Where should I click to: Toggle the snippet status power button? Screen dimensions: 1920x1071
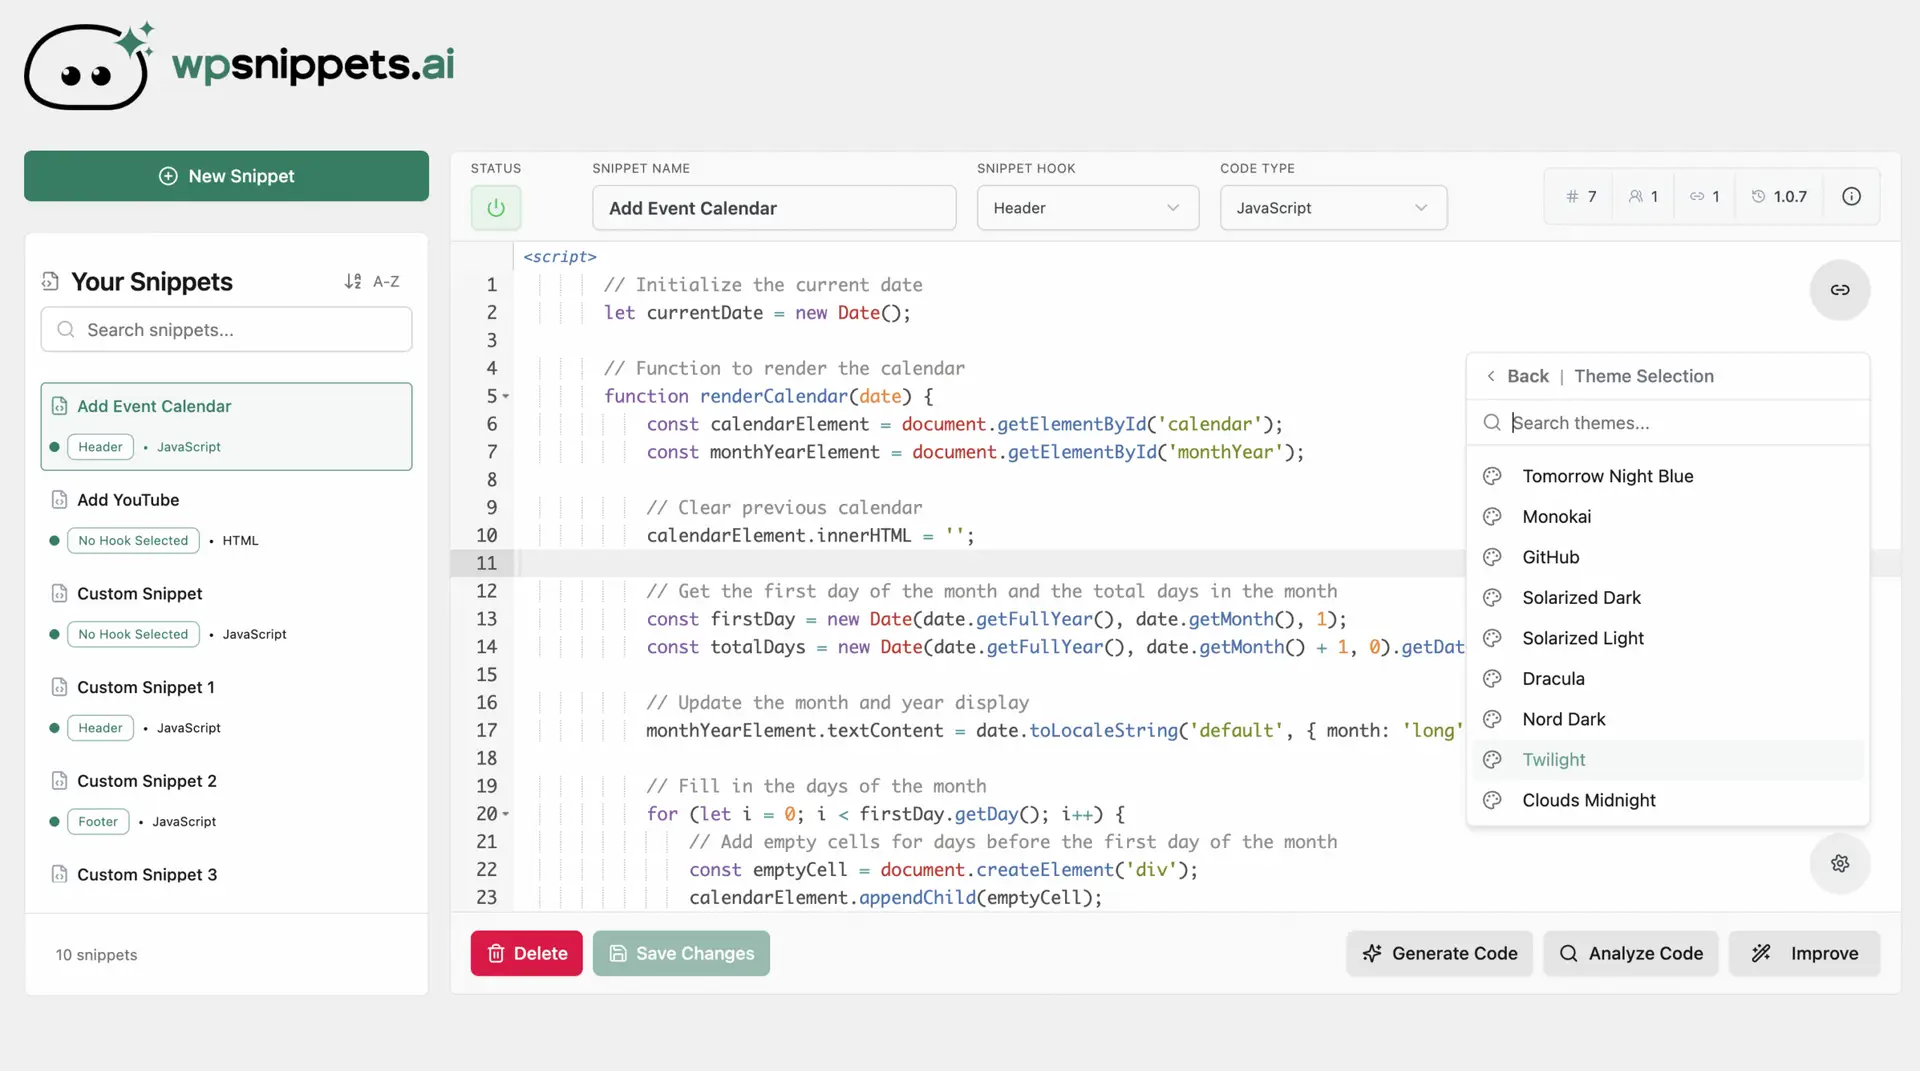click(496, 208)
